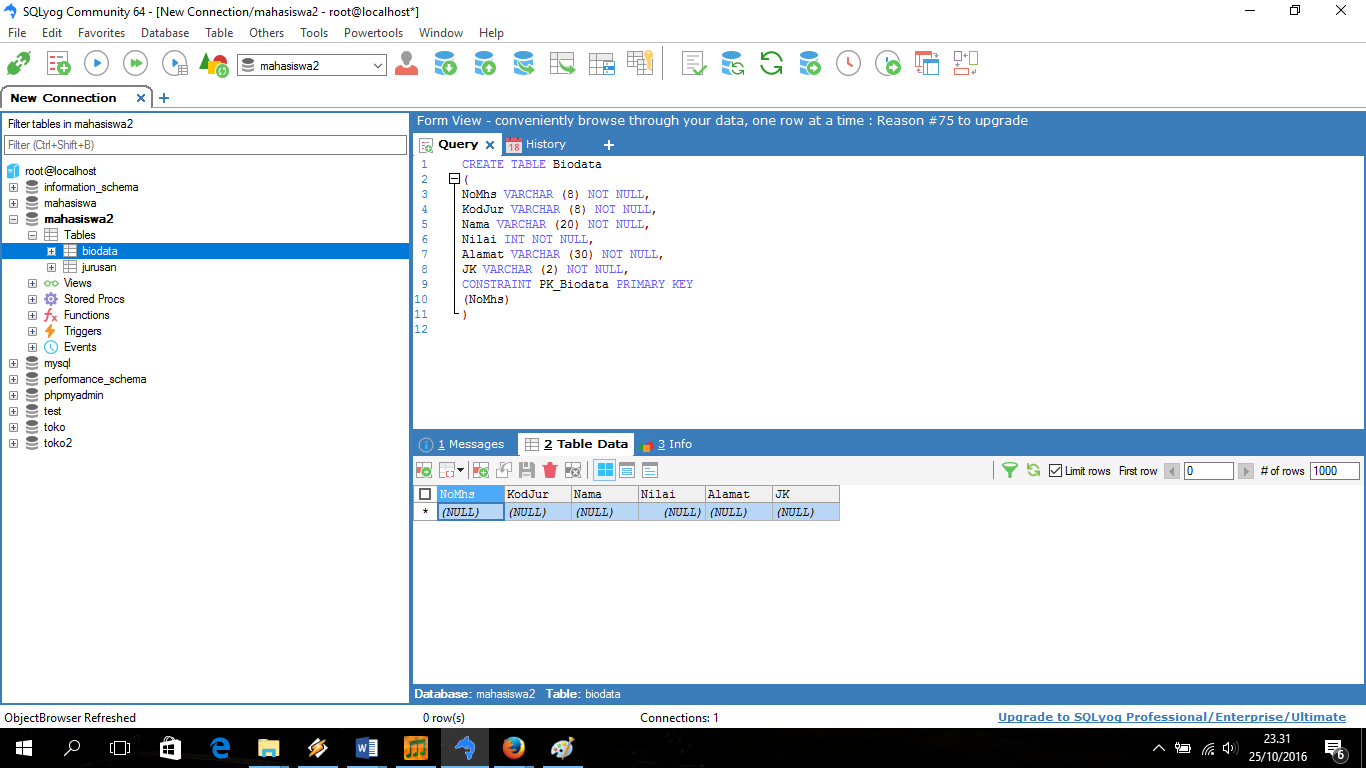Enable the Limit rows checkbox
The width and height of the screenshot is (1366, 768).
click(1055, 470)
